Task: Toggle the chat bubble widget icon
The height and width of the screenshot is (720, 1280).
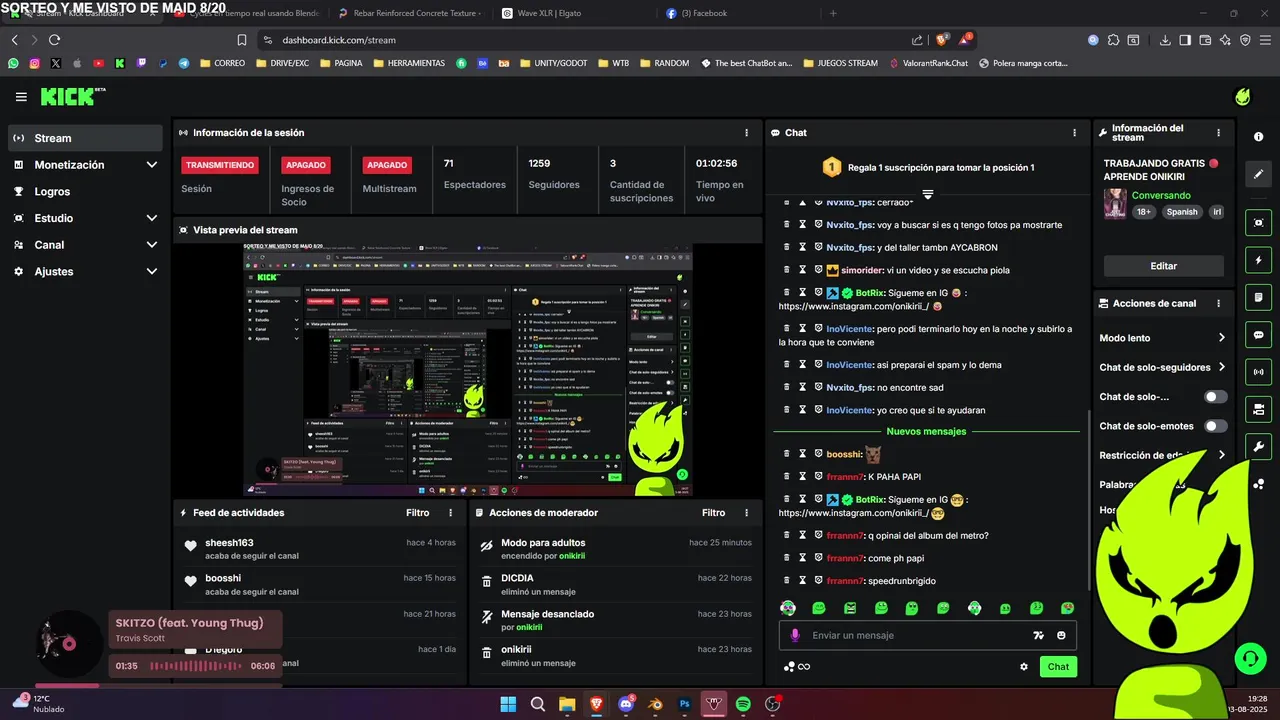Action: coord(1258,335)
